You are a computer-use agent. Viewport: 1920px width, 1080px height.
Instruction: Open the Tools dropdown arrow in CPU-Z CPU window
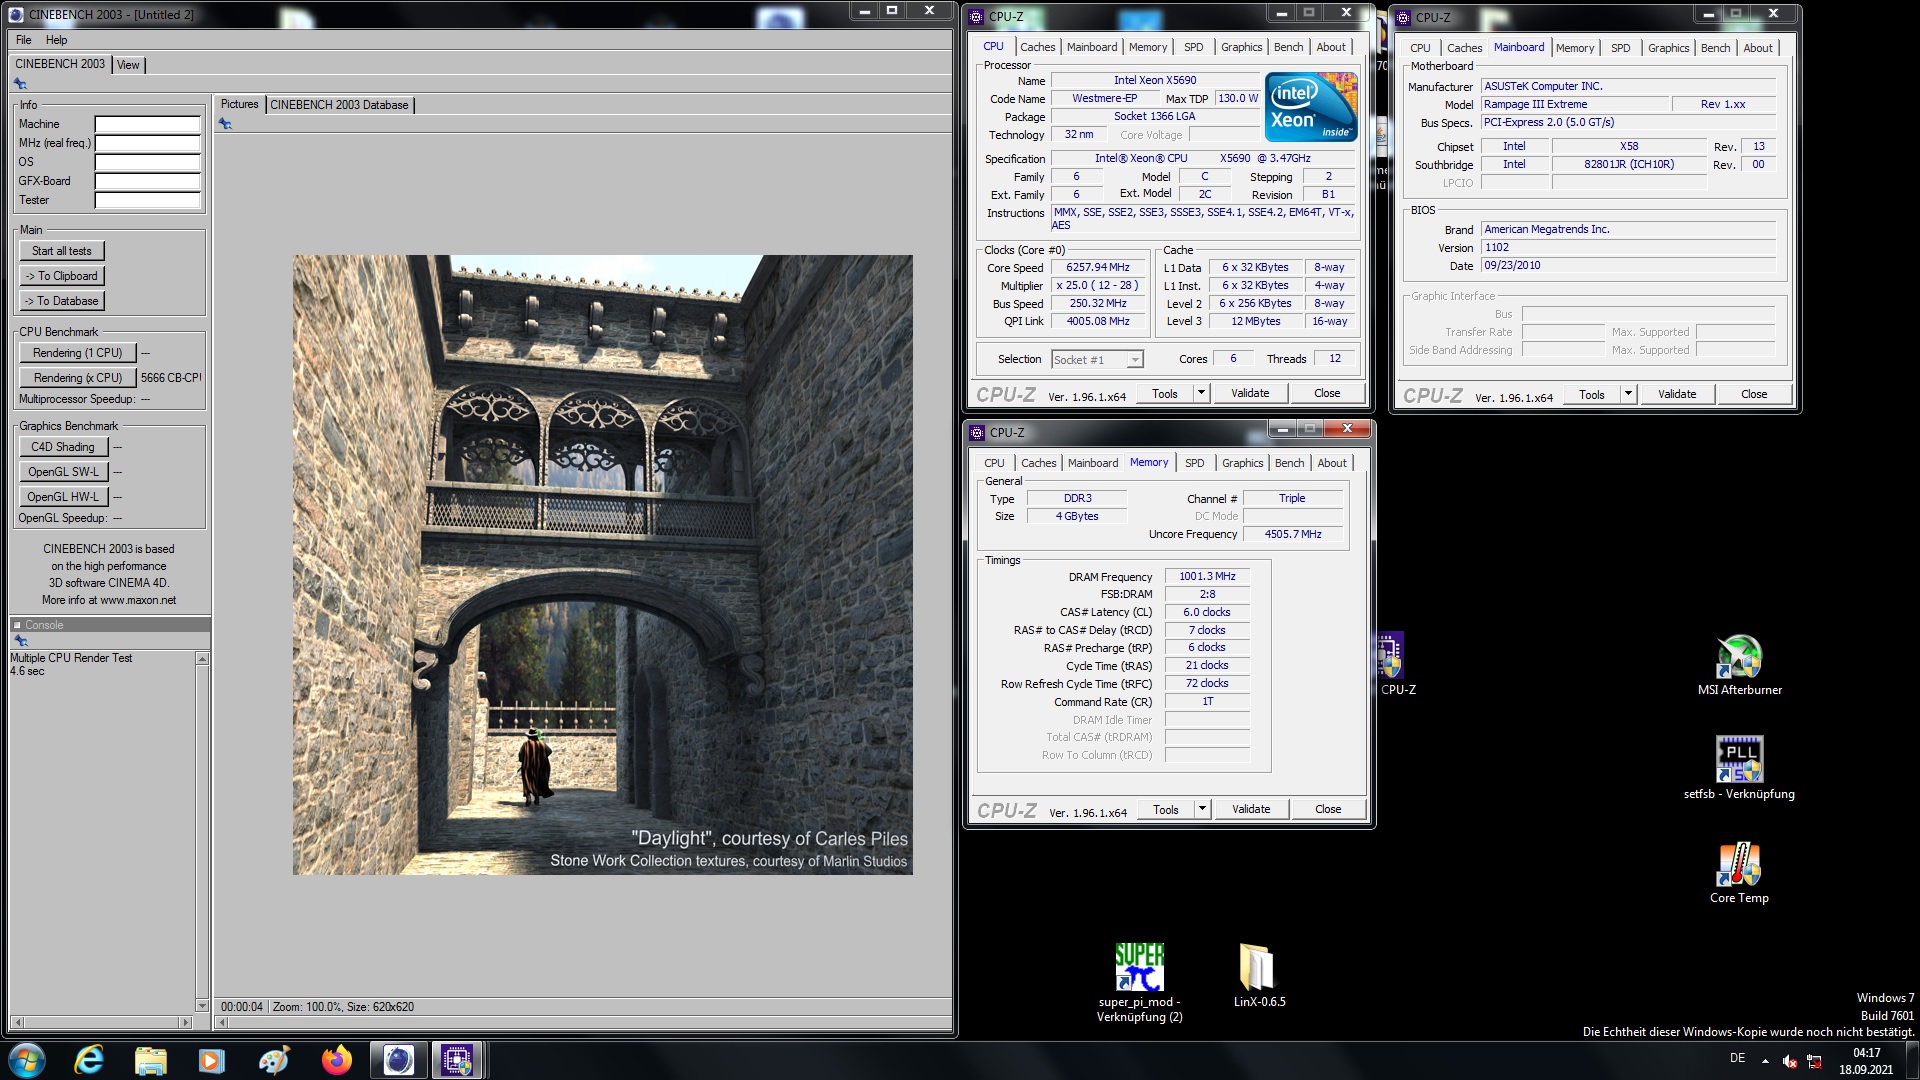[x=1201, y=393]
